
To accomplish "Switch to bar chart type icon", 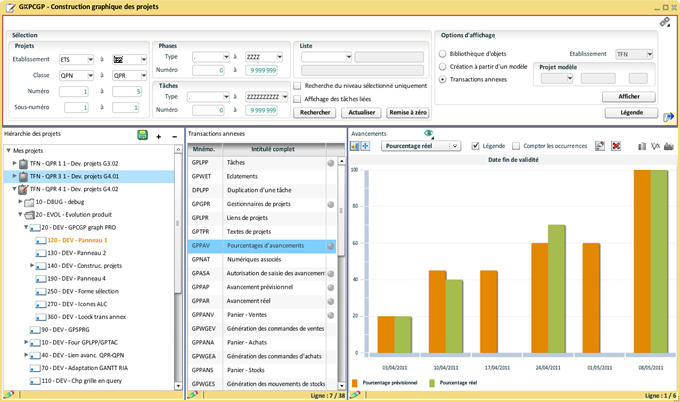I will 641,146.
